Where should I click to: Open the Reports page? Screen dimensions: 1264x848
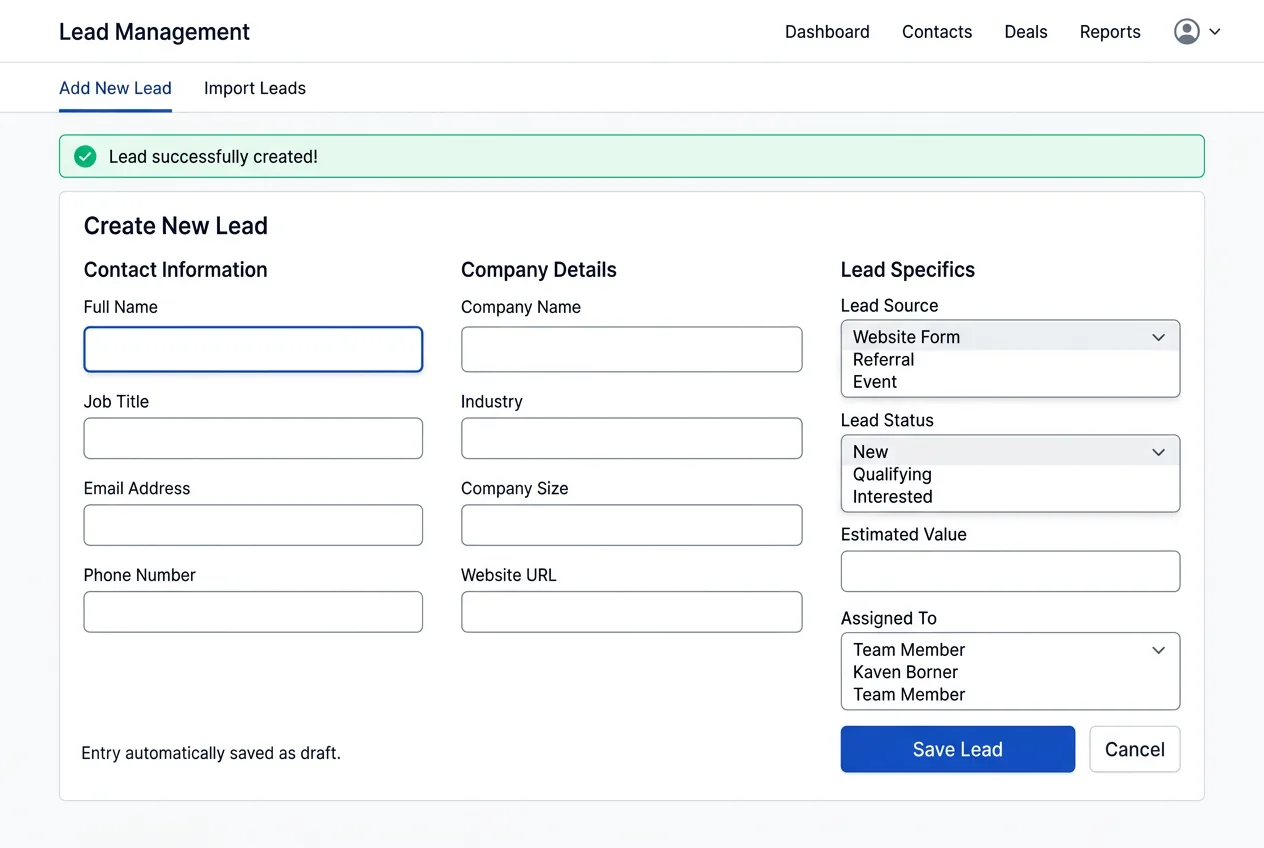[x=1110, y=31]
